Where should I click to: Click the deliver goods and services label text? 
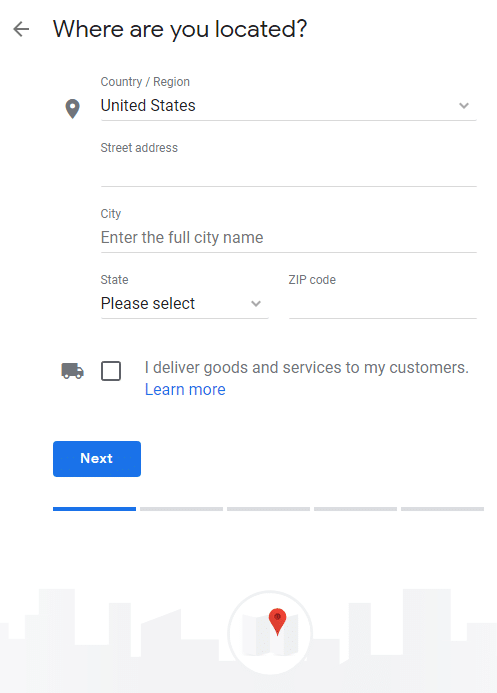pyautogui.click(x=307, y=368)
